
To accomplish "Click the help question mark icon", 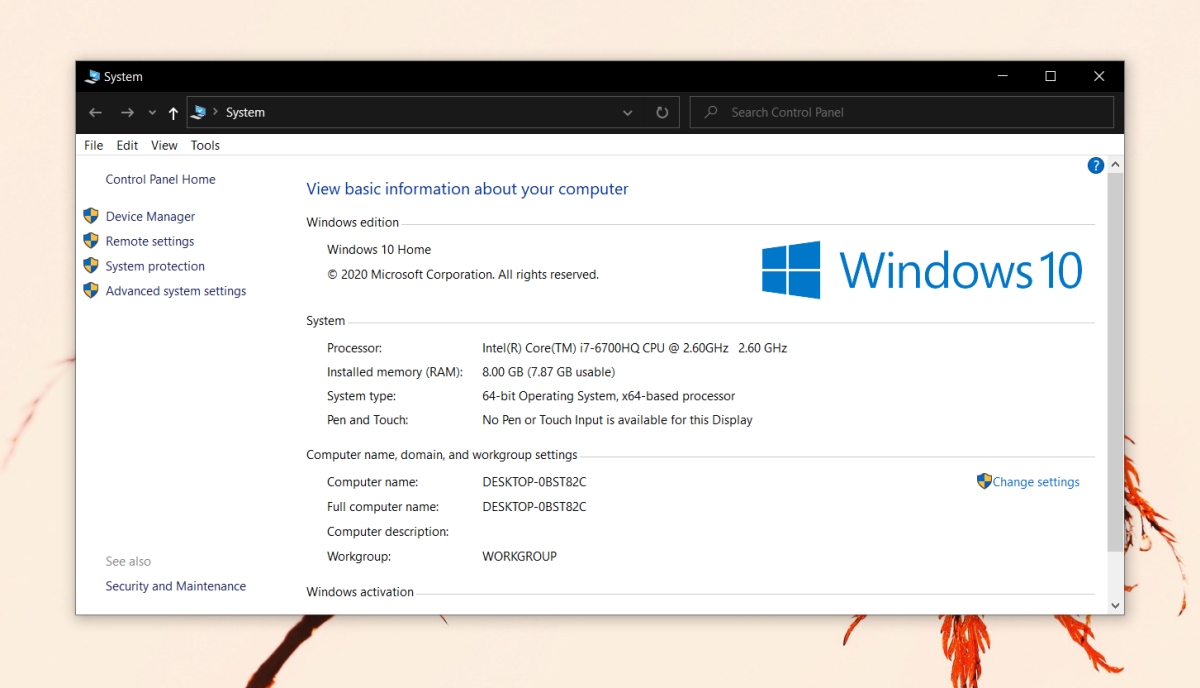I will click(1095, 165).
